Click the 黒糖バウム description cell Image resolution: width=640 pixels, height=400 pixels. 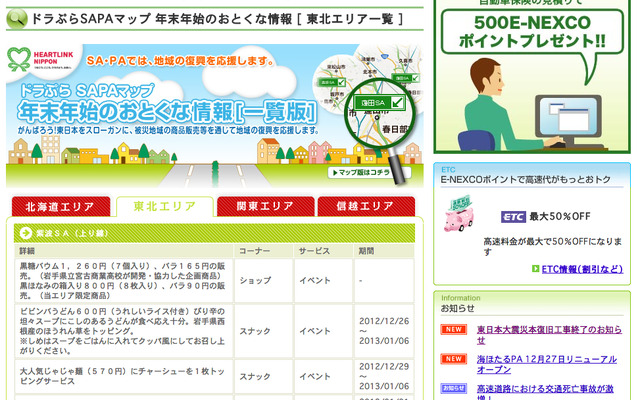point(124,280)
